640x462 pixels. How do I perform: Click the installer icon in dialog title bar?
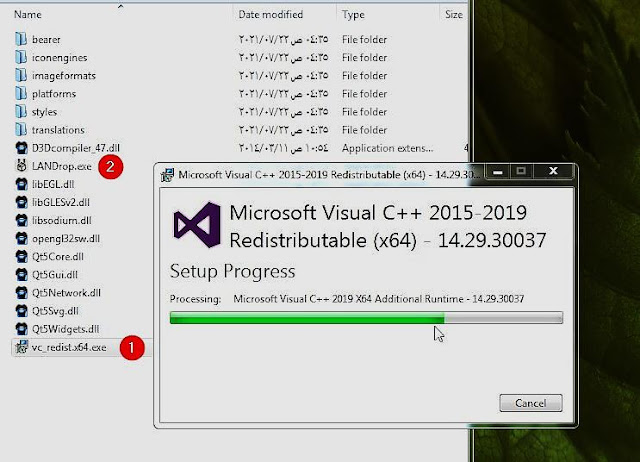[167, 175]
